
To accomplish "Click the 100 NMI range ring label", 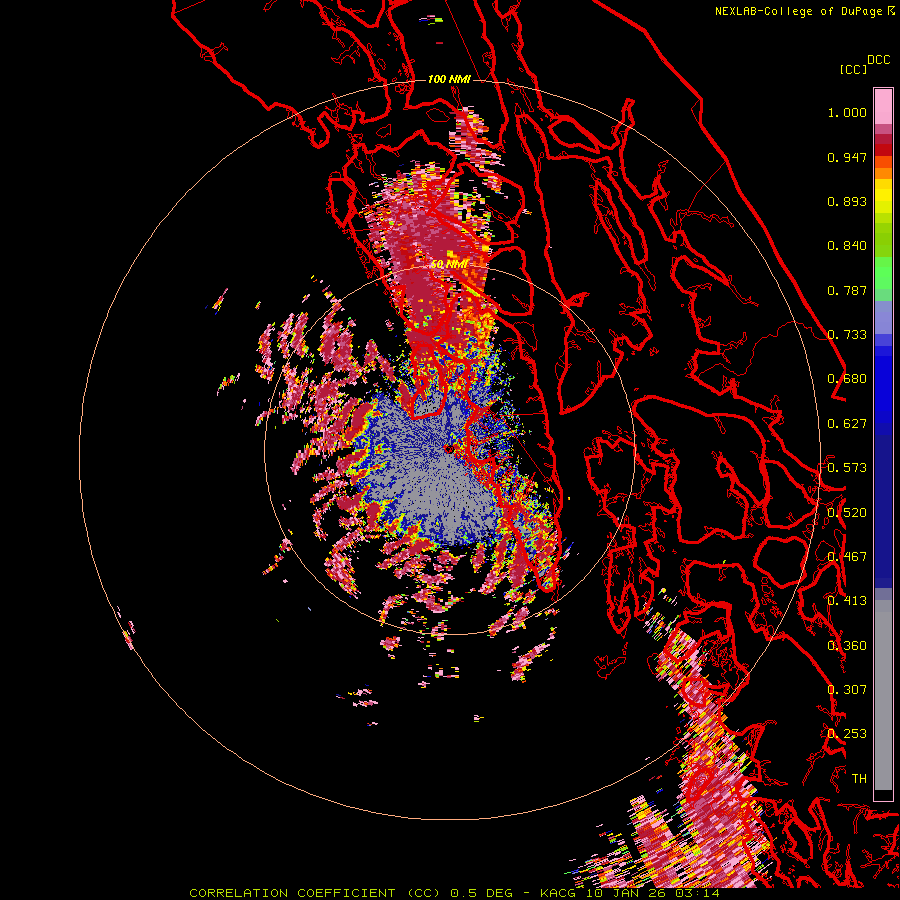I will [x=449, y=79].
